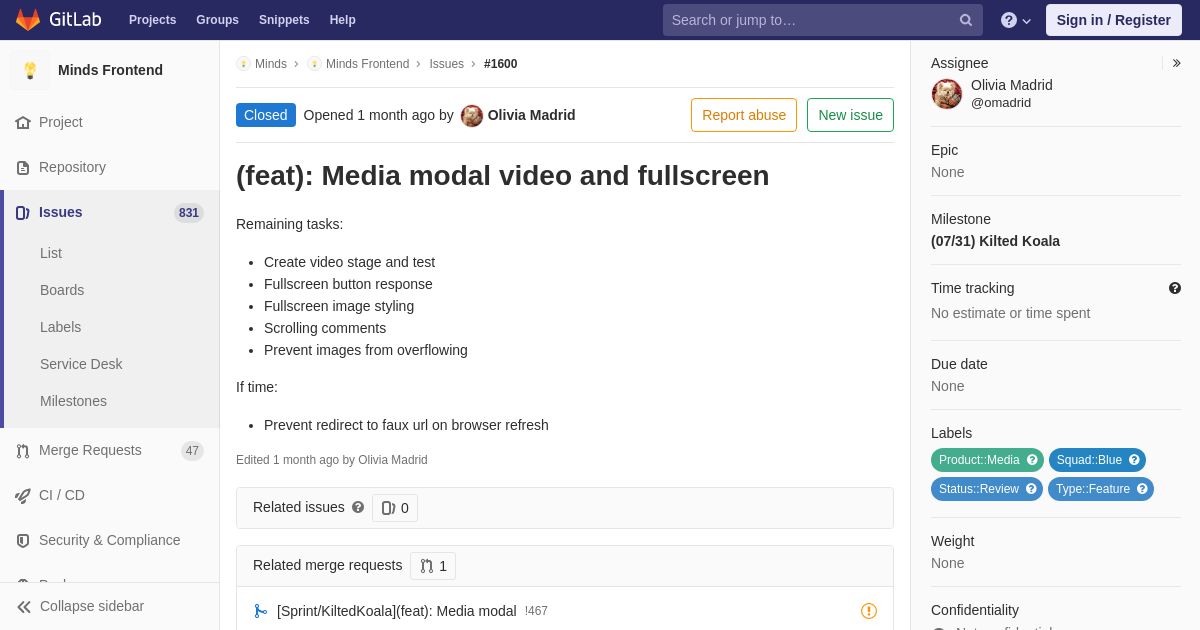Collapse the right sidebar with chevron icon
This screenshot has height=630, width=1200.
[1176, 63]
